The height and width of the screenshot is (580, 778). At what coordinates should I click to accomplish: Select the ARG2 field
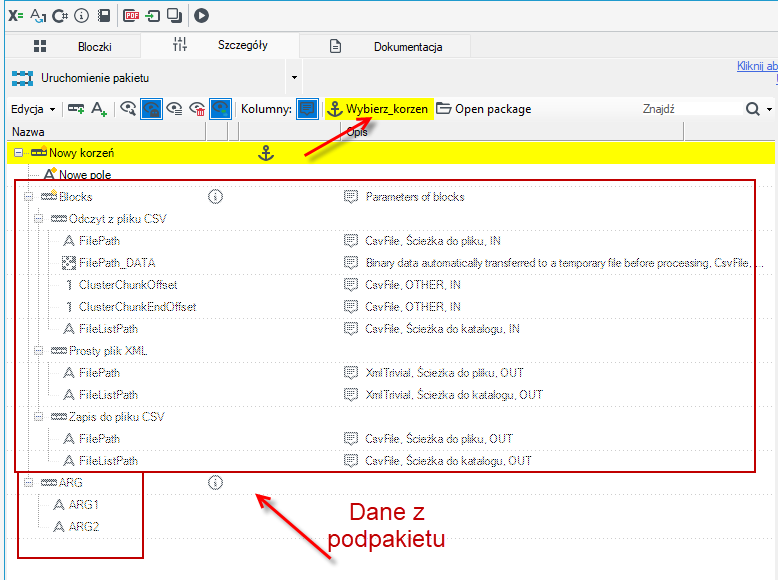point(84,526)
